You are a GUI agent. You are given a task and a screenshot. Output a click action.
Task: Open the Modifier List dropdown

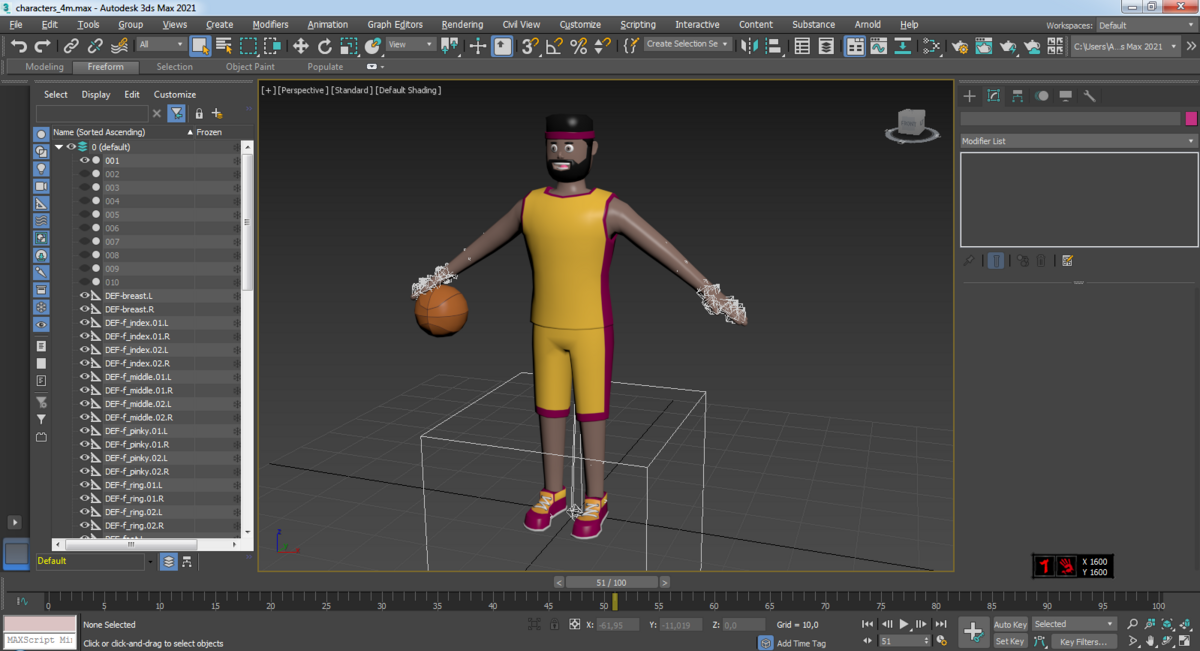point(1078,141)
